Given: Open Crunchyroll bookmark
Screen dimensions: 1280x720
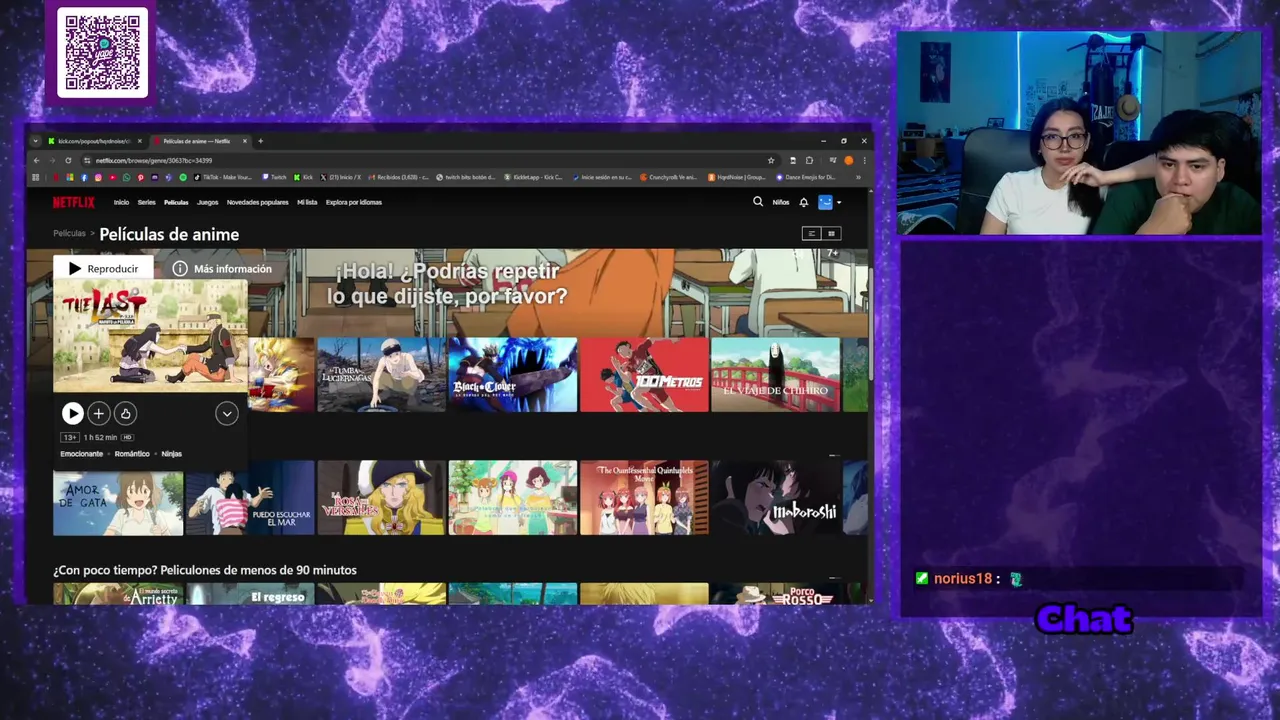Looking at the screenshot, I should (x=669, y=177).
